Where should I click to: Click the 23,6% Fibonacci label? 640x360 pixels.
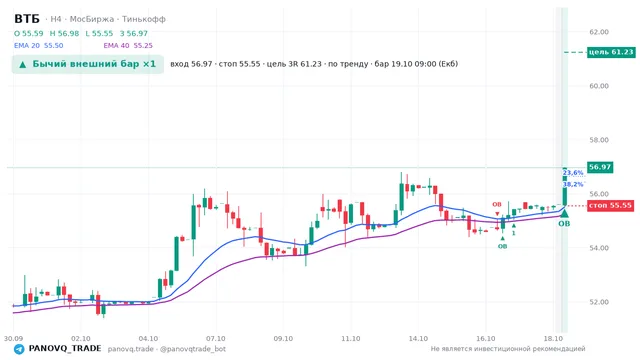pos(573,173)
